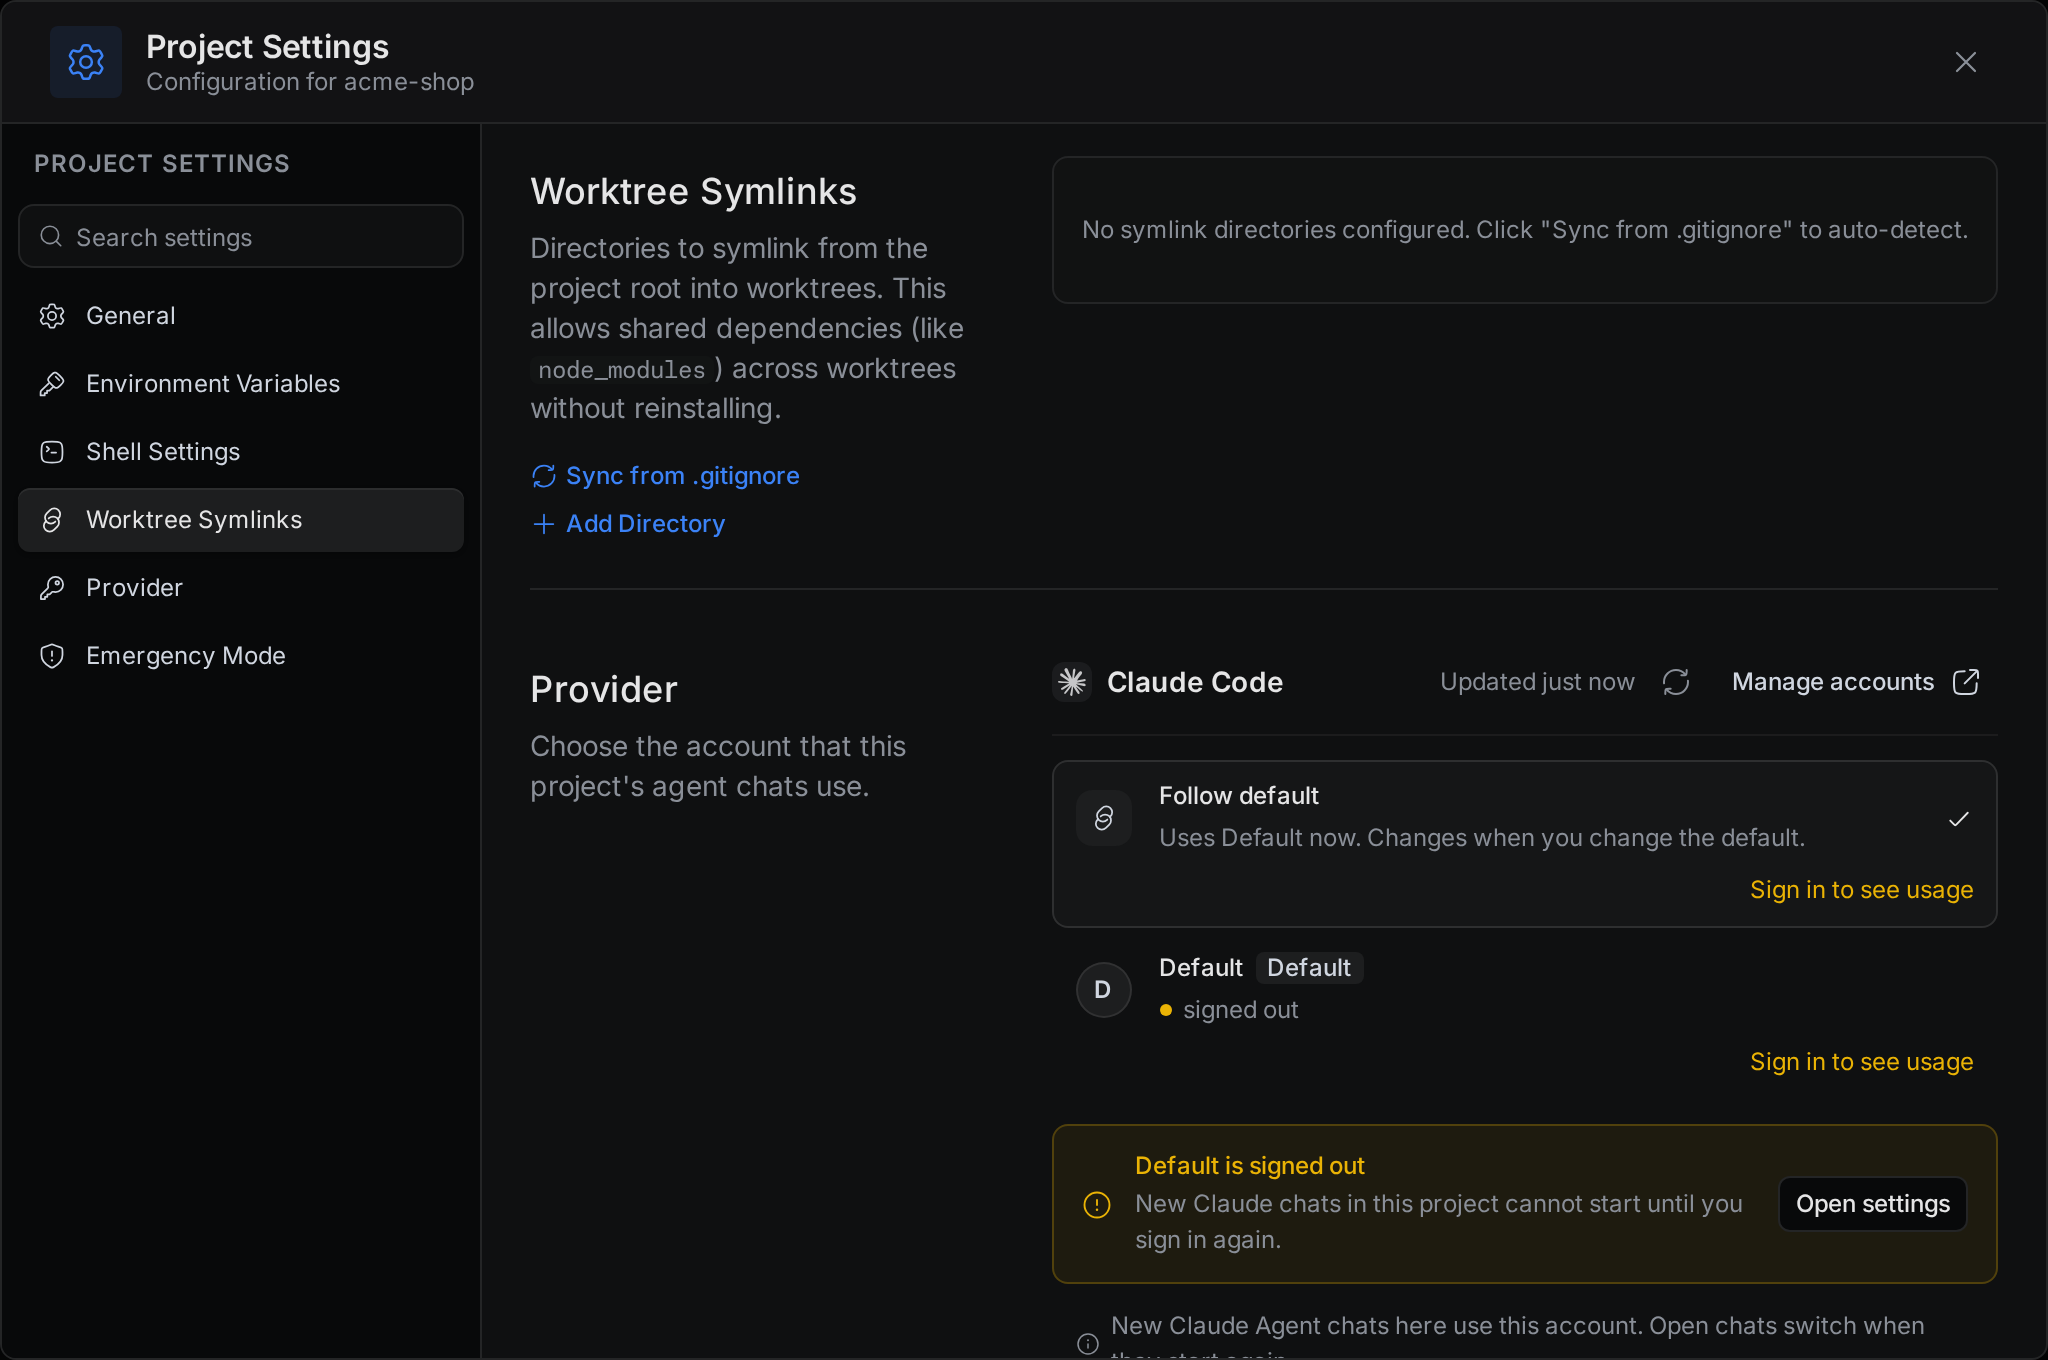
Task: Click 'Configuration for acme-shop' subtitle
Action: [310, 82]
